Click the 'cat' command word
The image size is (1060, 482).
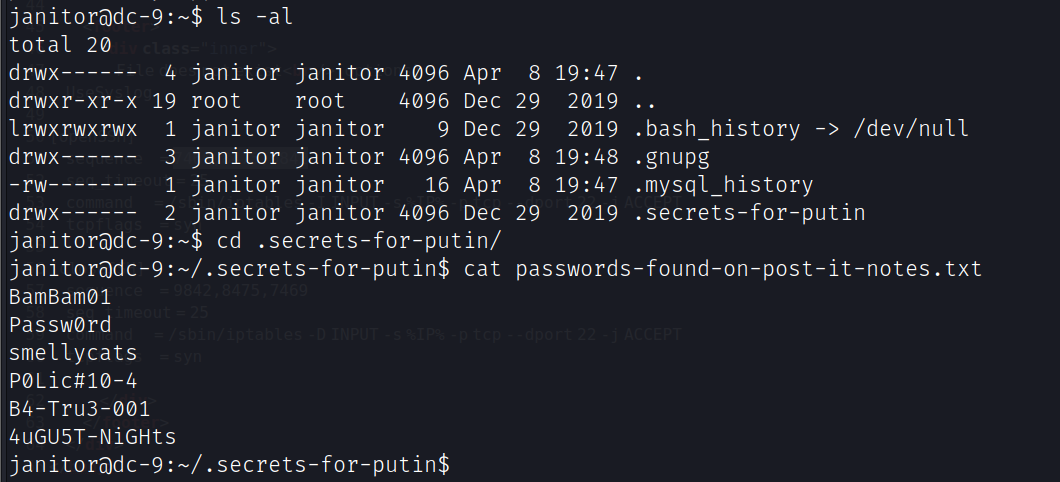click(483, 269)
